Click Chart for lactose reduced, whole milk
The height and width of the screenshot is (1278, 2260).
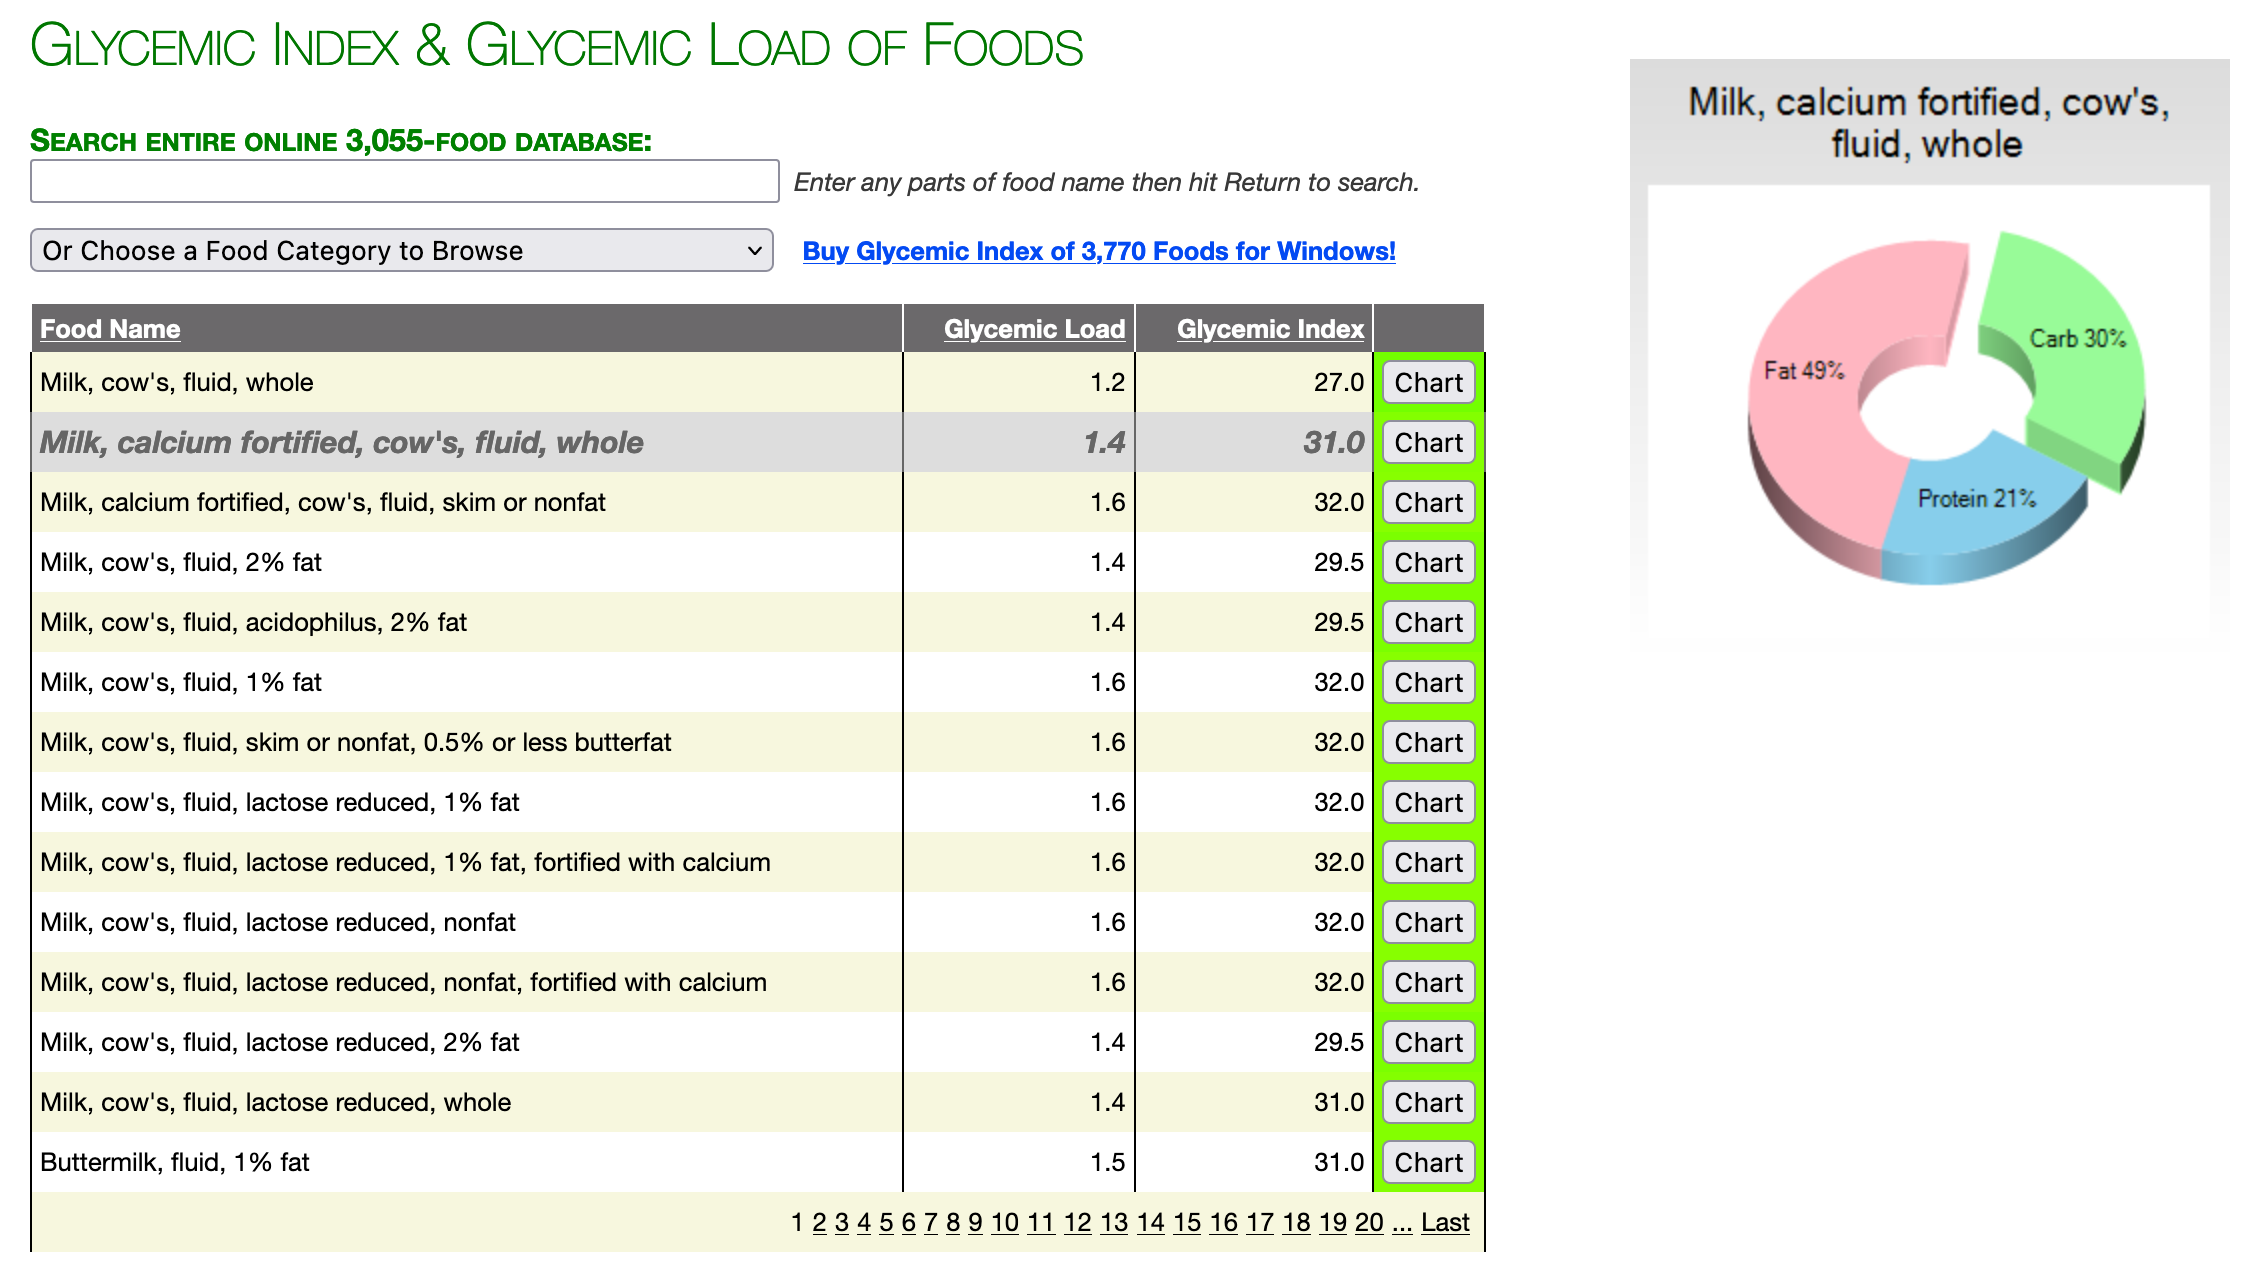click(x=1428, y=1102)
